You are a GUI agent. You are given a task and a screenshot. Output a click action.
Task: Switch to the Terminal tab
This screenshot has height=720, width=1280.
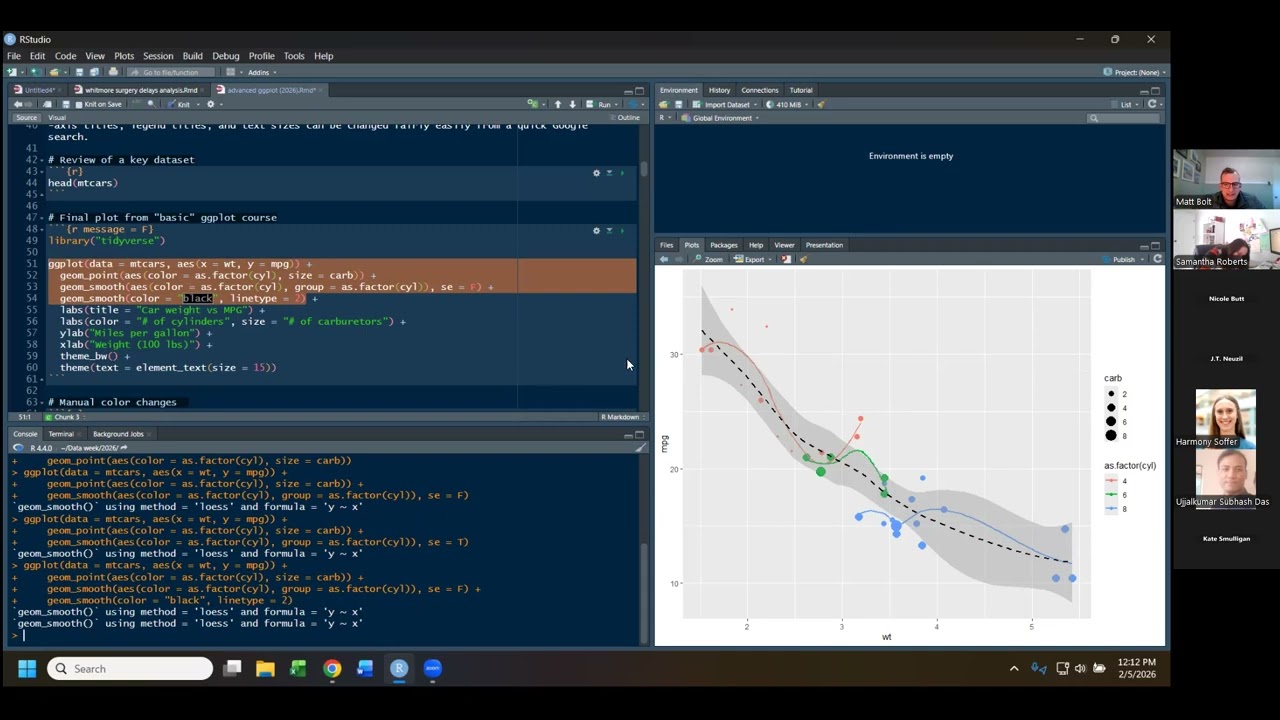click(61, 434)
